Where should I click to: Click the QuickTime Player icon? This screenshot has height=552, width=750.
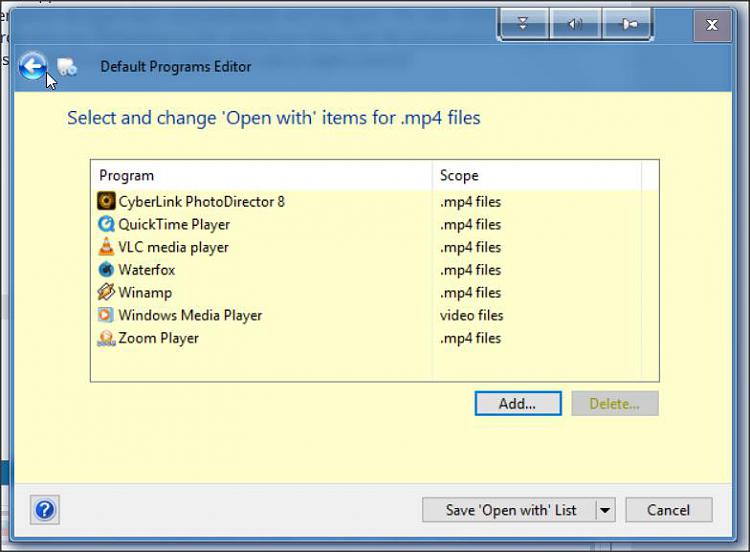(106, 224)
